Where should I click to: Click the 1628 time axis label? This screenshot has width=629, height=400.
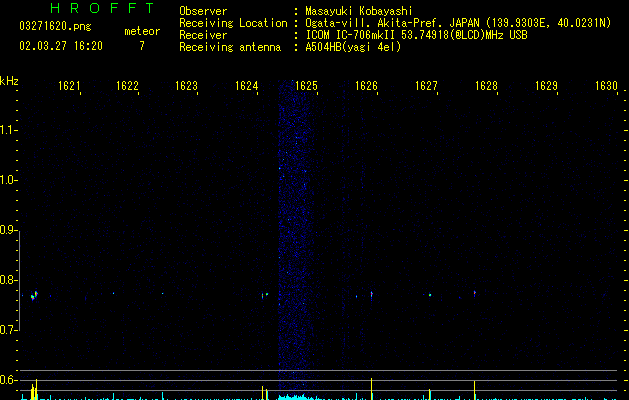486,86
